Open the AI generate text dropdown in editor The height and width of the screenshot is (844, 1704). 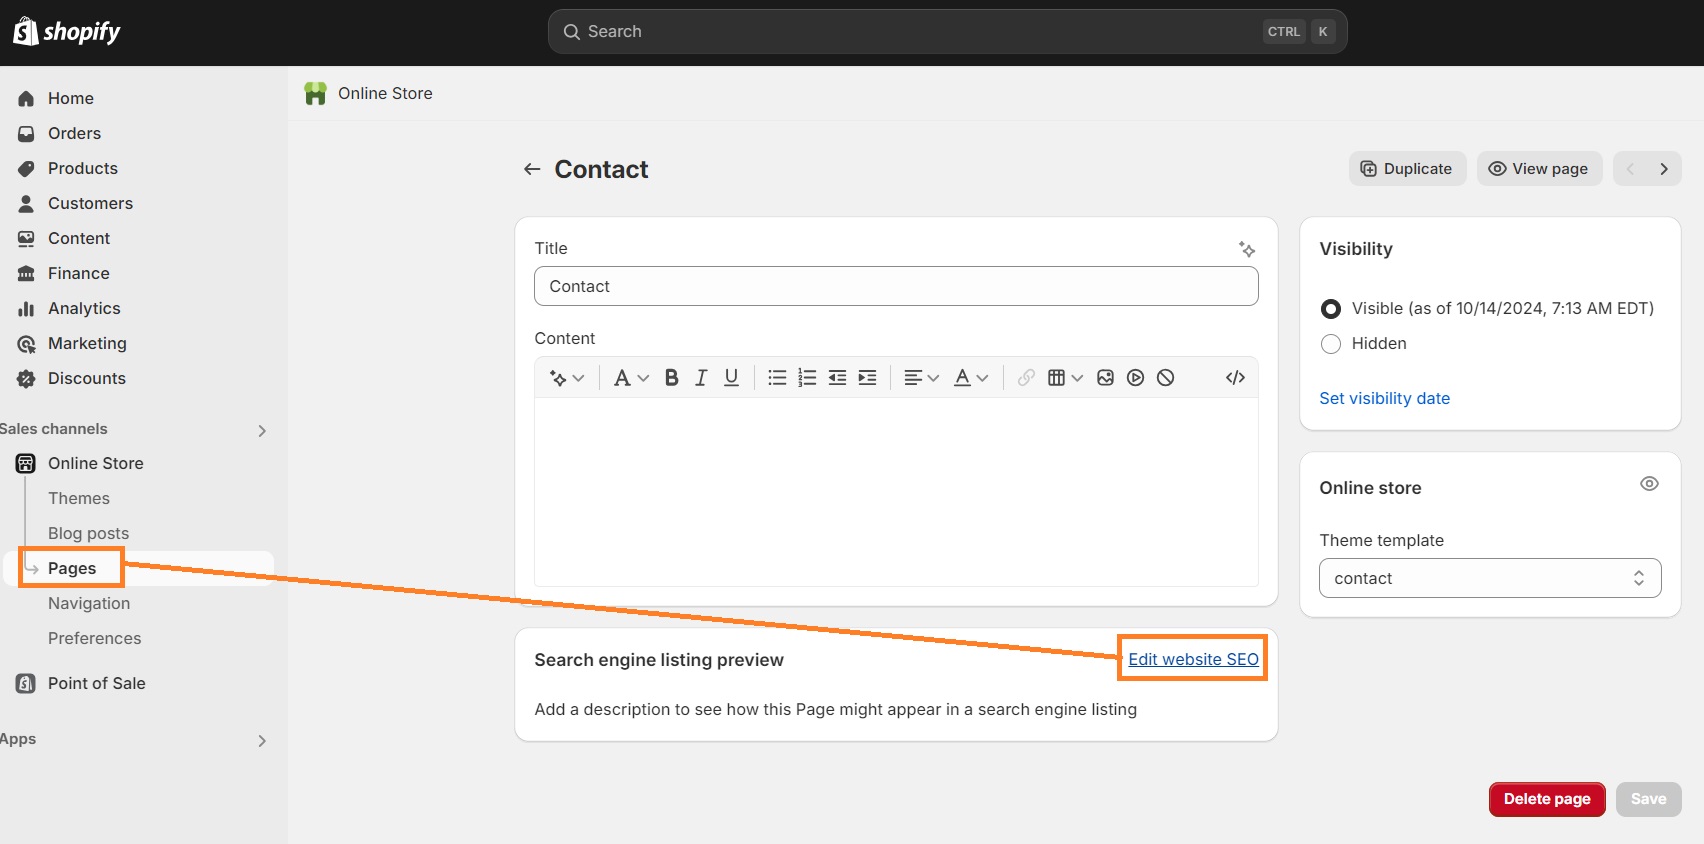567,378
